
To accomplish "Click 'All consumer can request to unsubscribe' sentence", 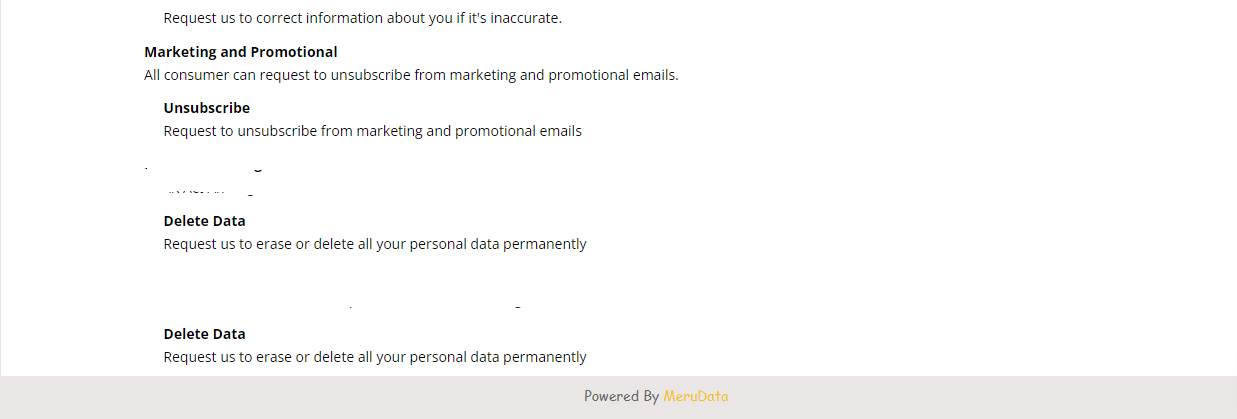I will (411, 75).
